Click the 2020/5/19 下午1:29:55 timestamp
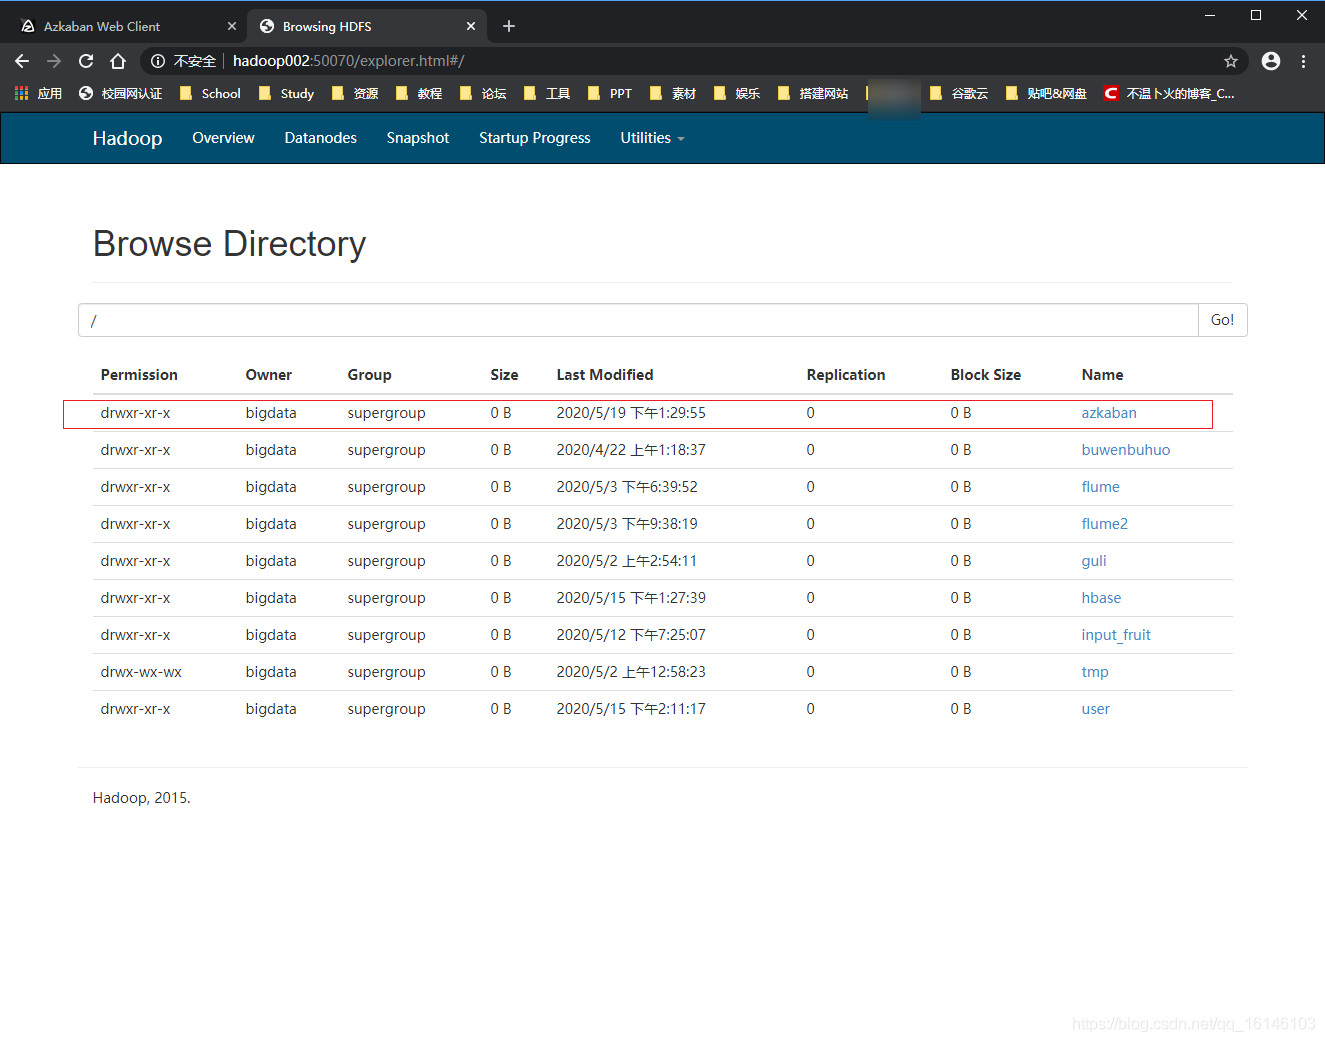This screenshot has width=1325, height=1042. coord(631,413)
